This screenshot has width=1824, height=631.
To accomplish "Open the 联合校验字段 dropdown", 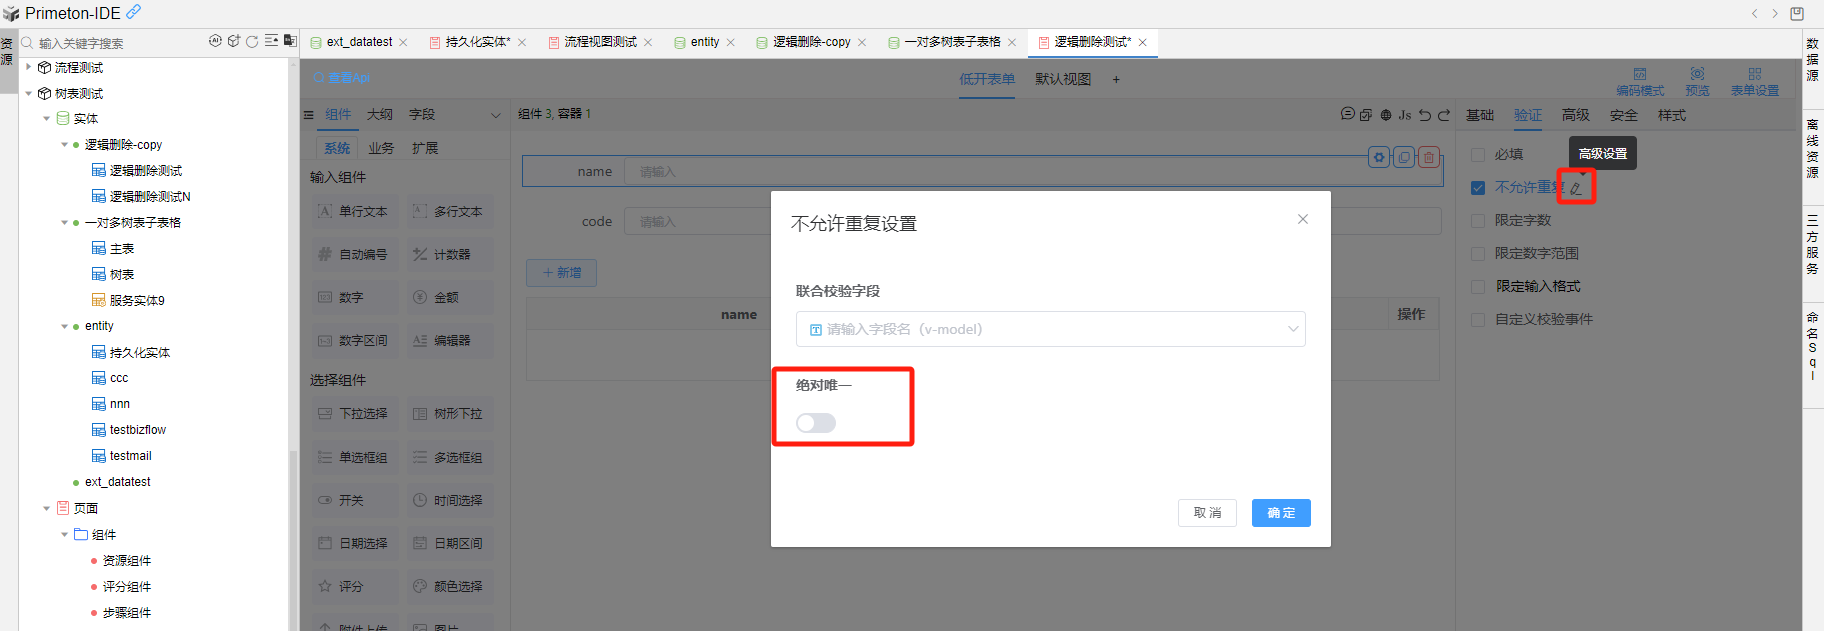I will pyautogui.click(x=1050, y=329).
